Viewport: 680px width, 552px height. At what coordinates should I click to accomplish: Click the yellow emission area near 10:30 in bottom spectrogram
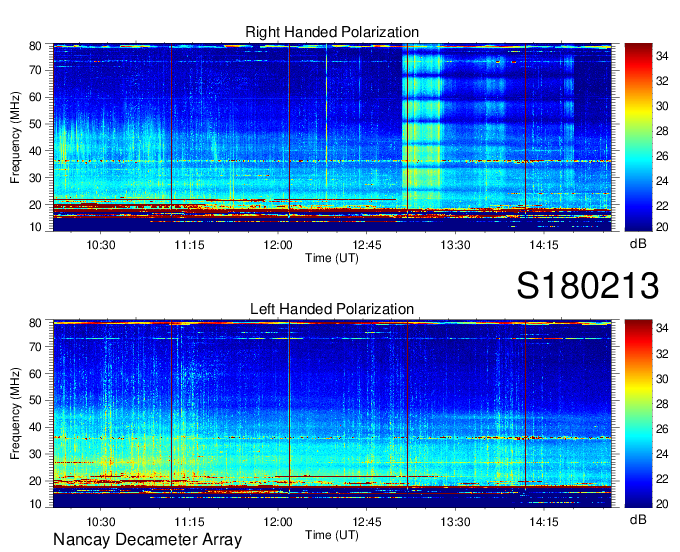pyautogui.click(x=108, y=462)
